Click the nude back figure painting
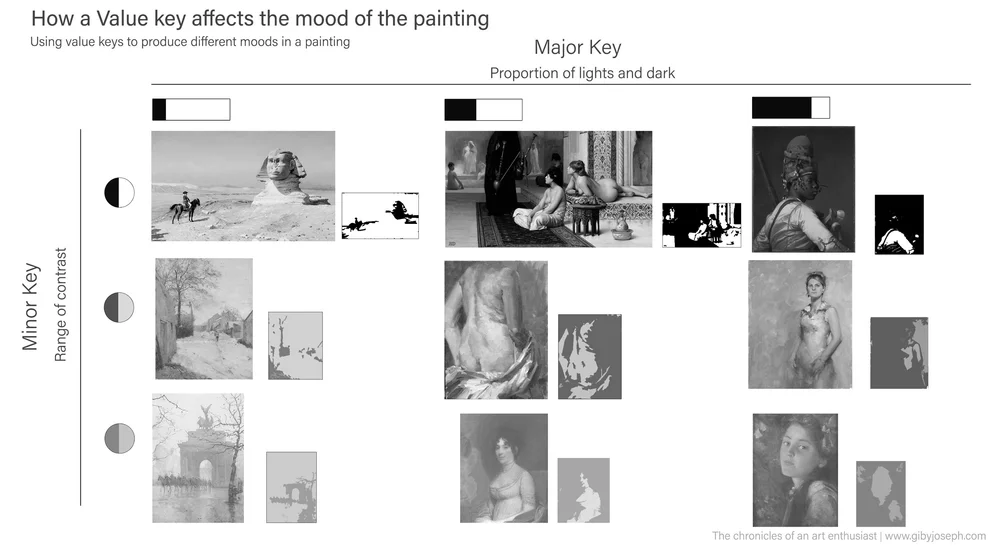The width and height of the screenshot is (1000, 546). point(496,330)
